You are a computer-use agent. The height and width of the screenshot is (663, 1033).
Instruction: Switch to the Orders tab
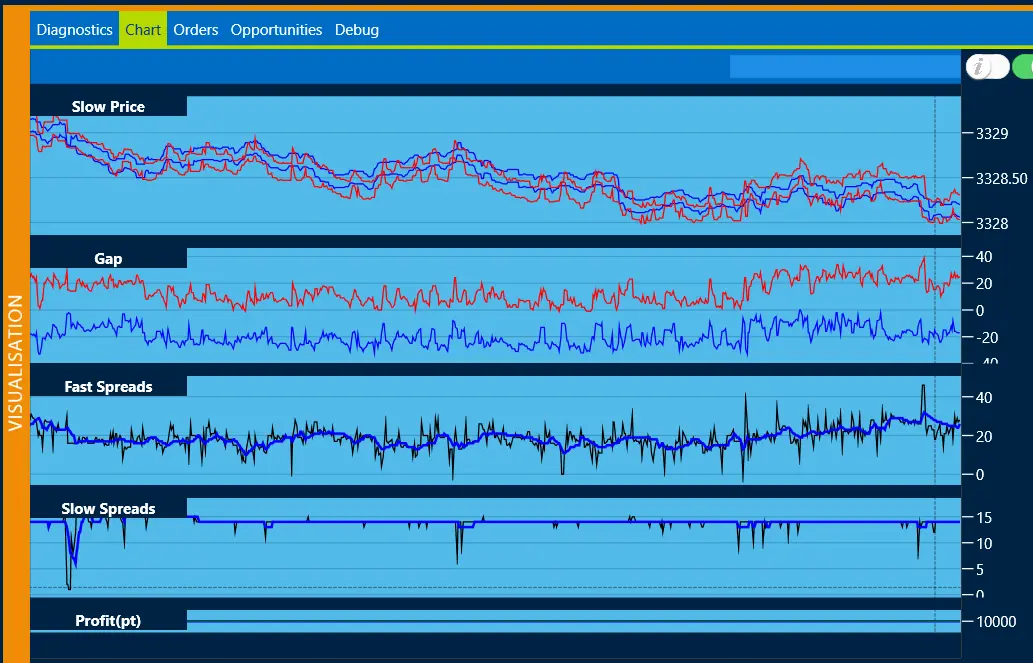tap(196, 30)
